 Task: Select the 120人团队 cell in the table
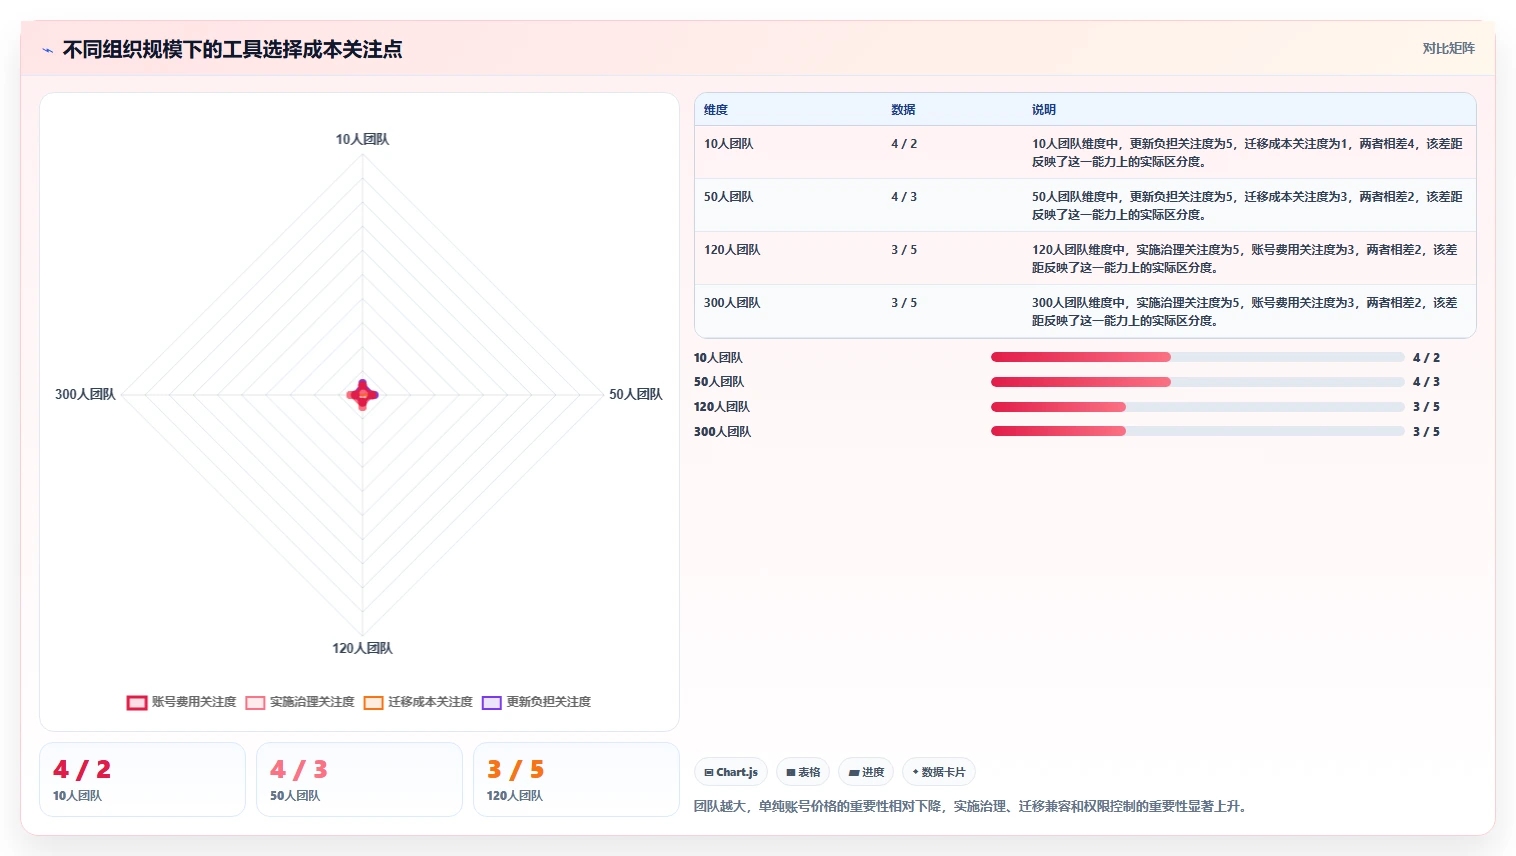coord(732,250)
